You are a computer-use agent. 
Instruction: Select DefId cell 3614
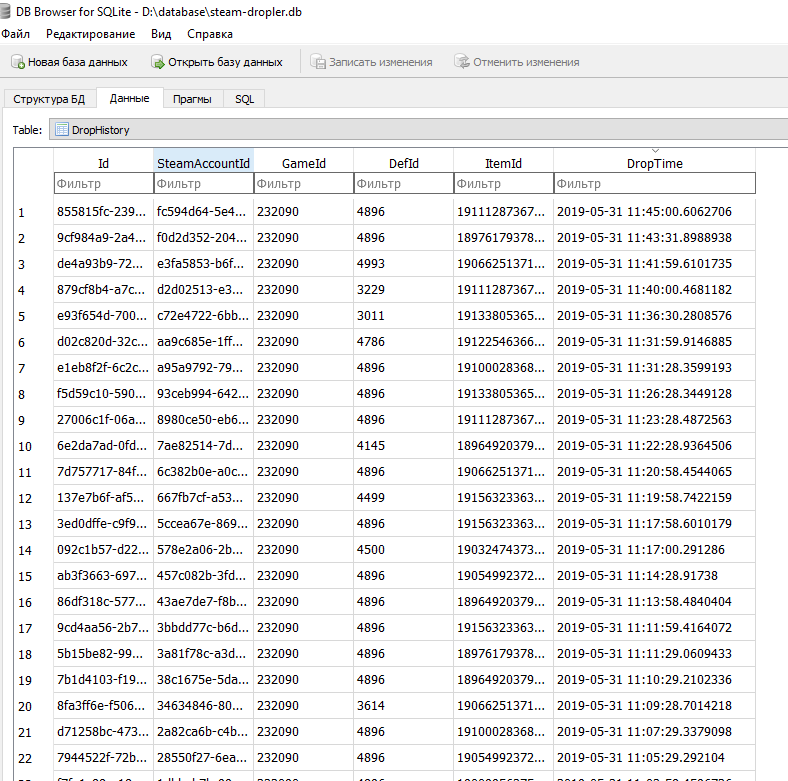point(404,706)
